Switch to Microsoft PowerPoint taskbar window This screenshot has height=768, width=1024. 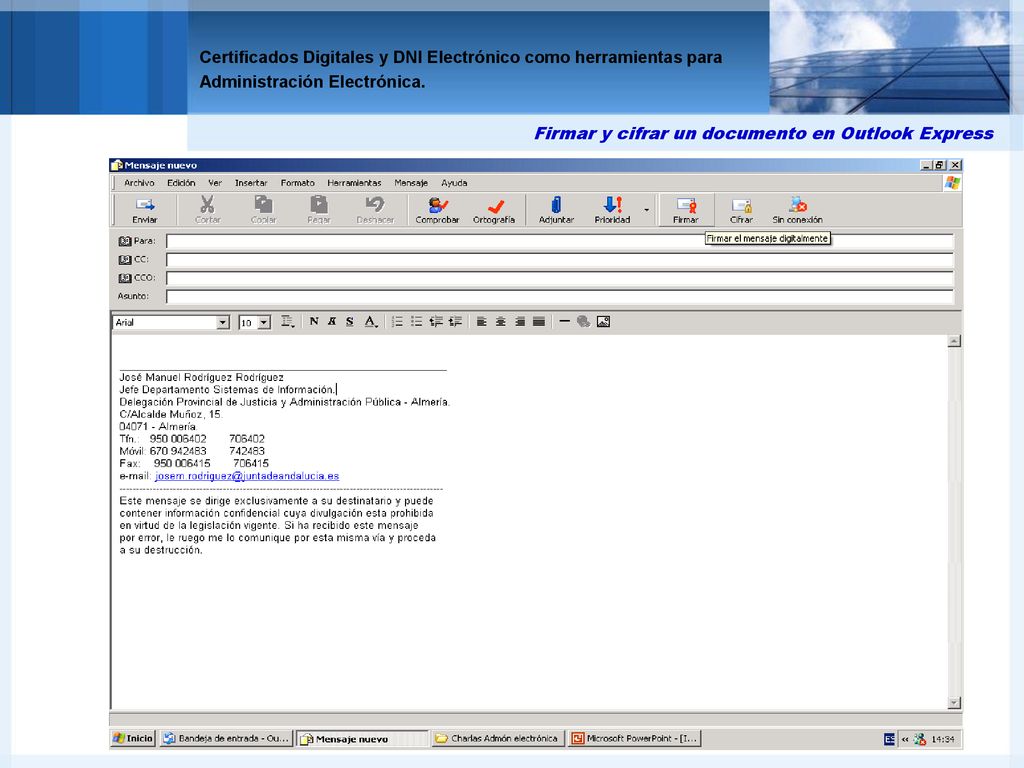tap(635, 739)
